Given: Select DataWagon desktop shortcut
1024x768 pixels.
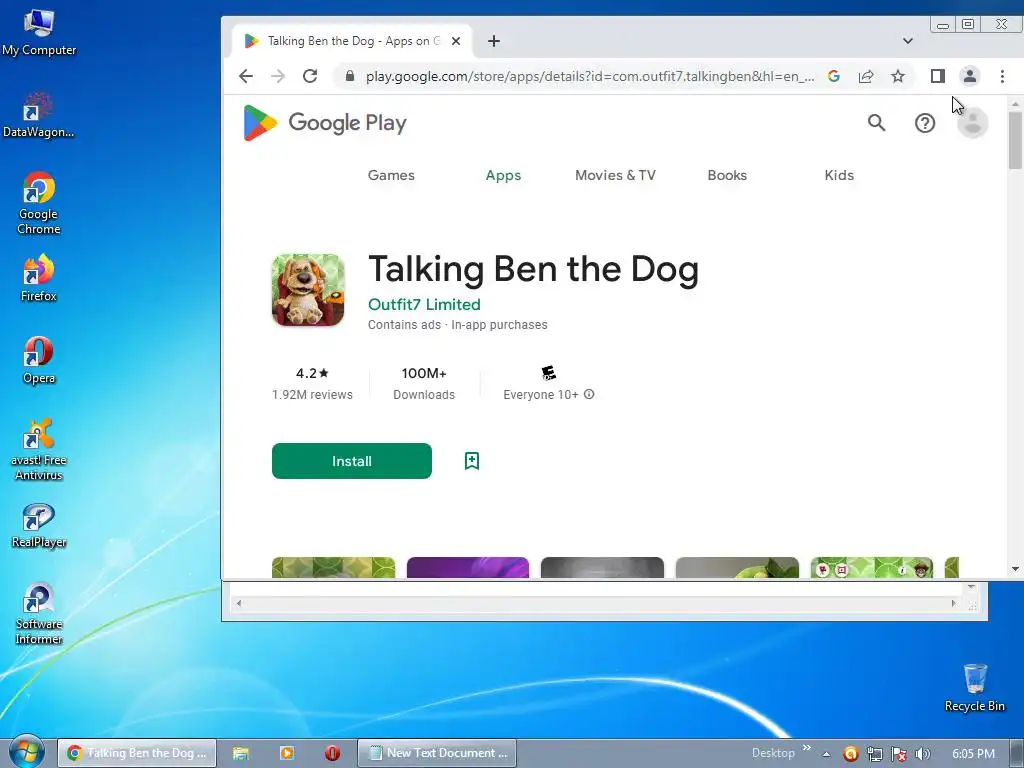Looking at the screenshot, I should pos(39,115).
